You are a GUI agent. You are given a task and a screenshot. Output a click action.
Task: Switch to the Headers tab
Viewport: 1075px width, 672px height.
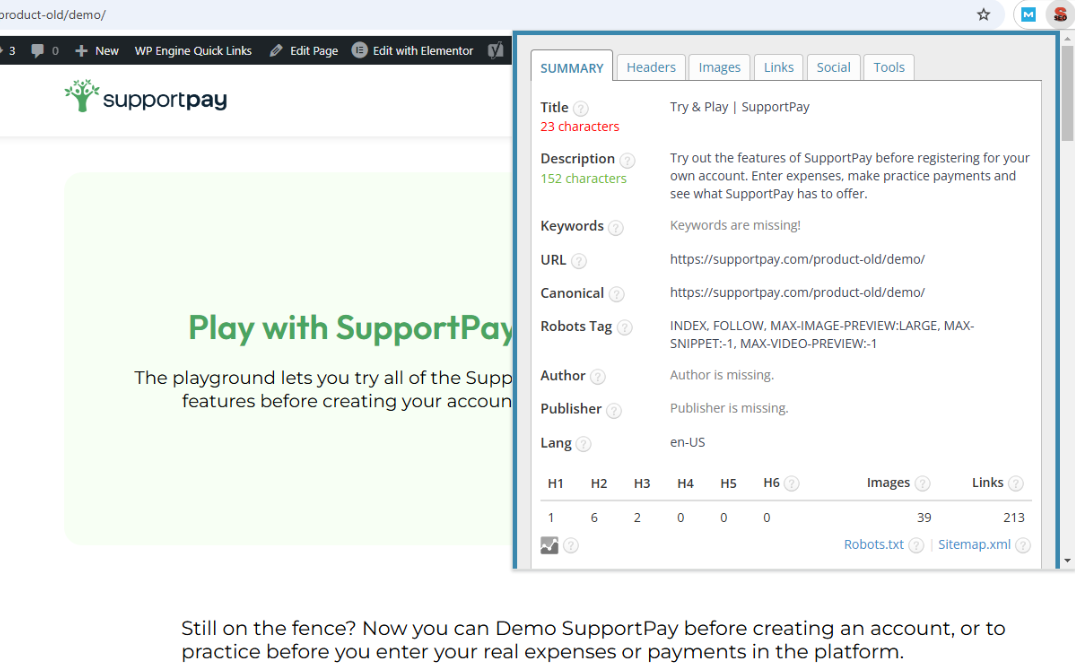coord(651,67)
